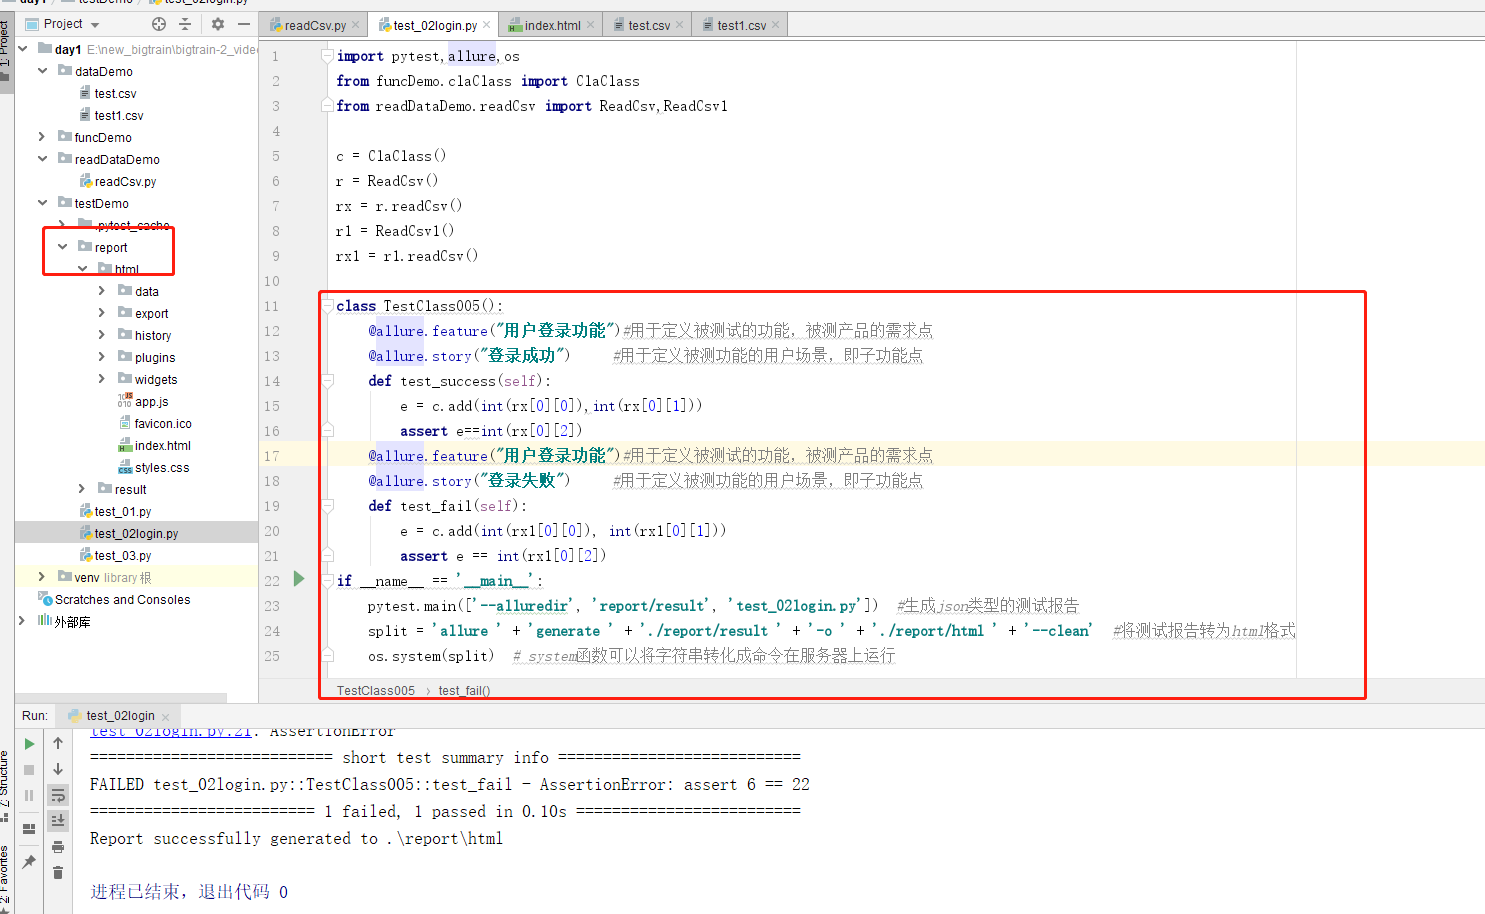1485x914 pixels.
Task: Fold the import block at line 1
Action: click(327, 56)
